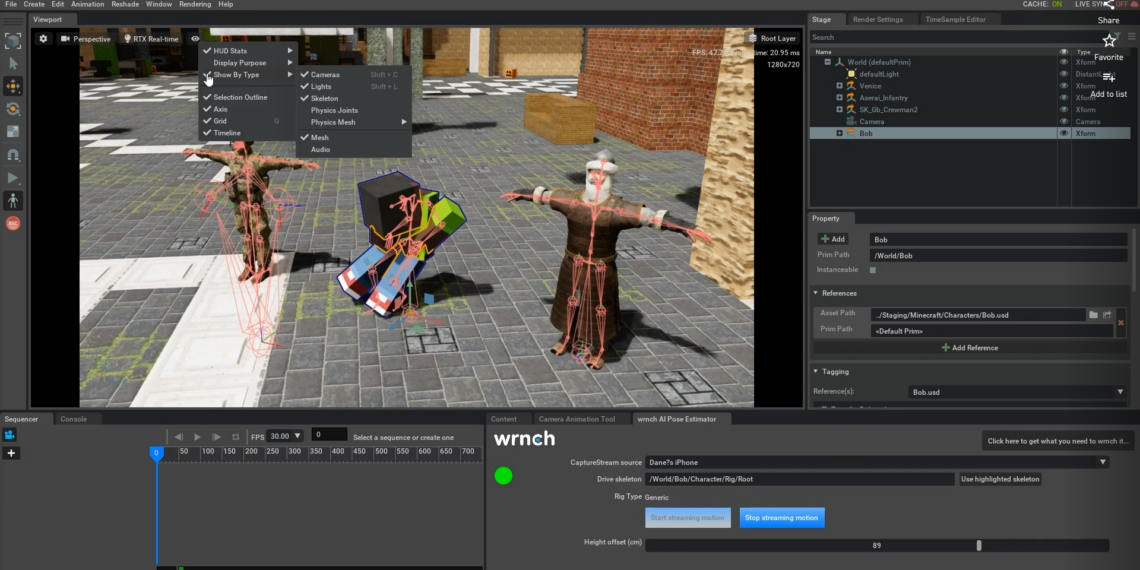Image resolution: width=1140 pixels, height=570 pixels.
Task: Select the Scale tool in left toolbar
Action: 13,132
